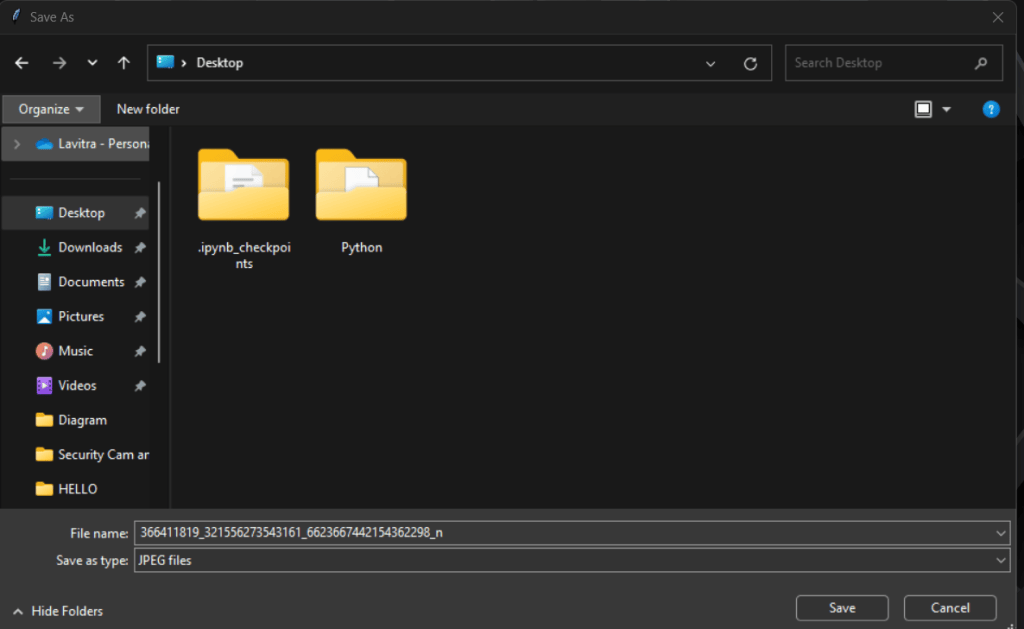Go back using the left arrow

click(x=22, y=63)
